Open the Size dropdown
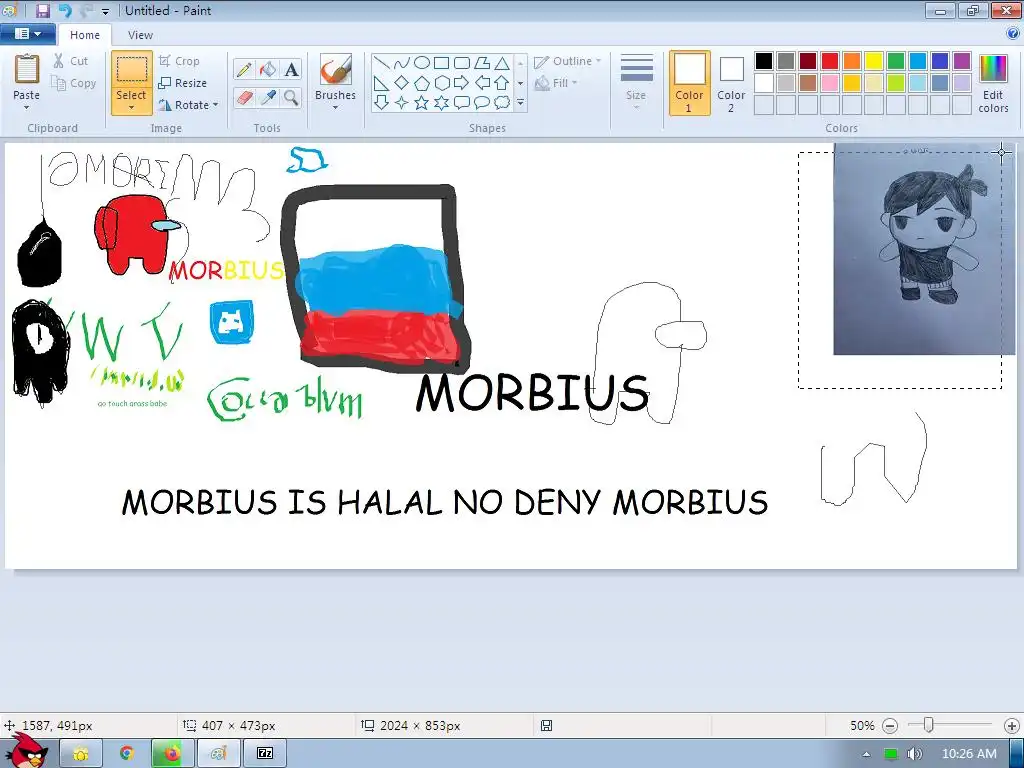1024x768 pixels. click(636, 83)
